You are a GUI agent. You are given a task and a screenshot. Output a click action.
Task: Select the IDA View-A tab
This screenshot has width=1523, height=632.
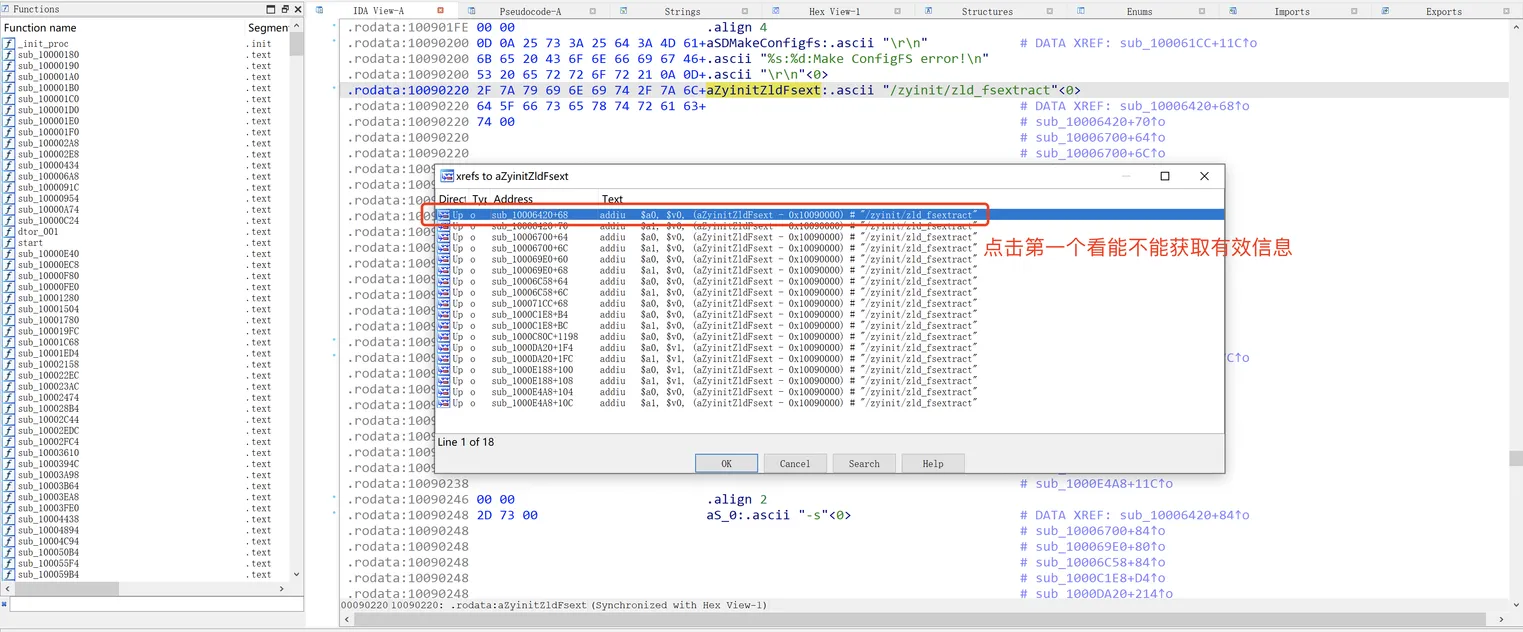point(378,11)
